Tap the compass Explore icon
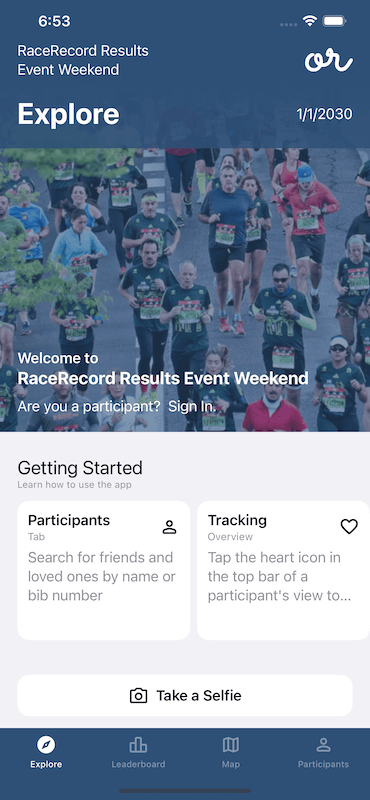 [46, 745]
